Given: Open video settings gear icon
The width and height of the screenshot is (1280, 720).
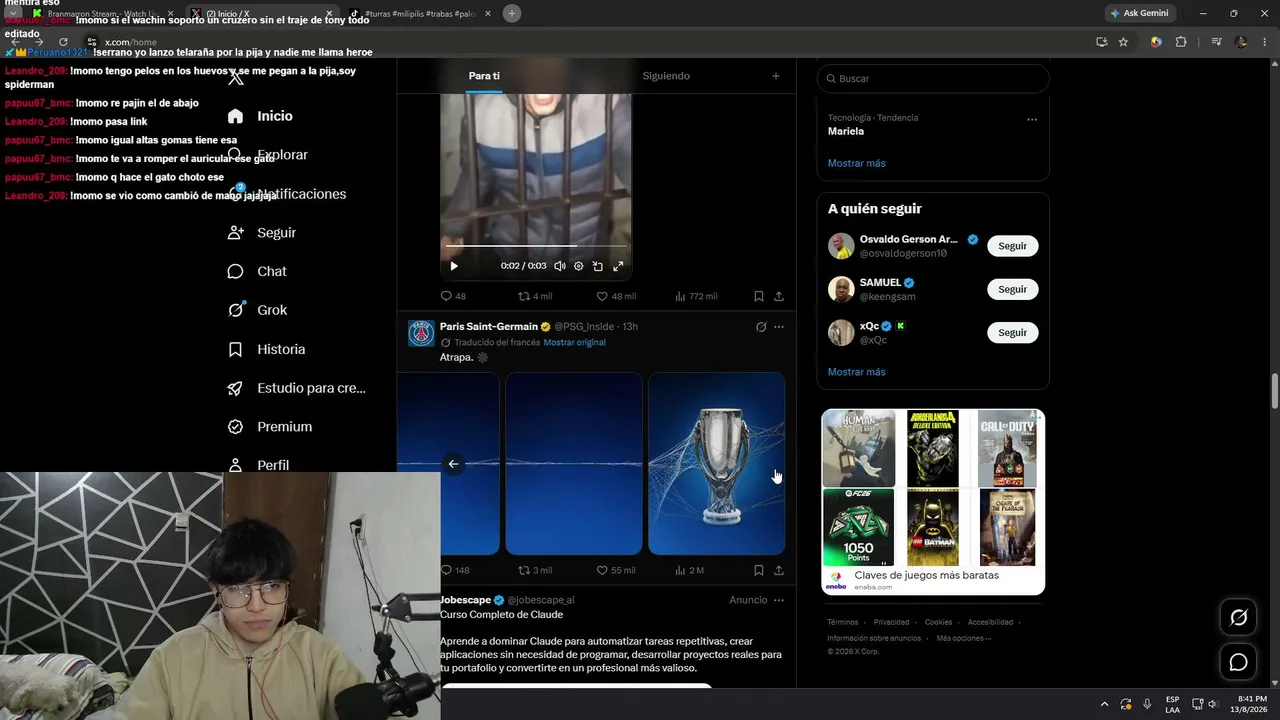Looking at the screenshot, I should tap(578, 266).
